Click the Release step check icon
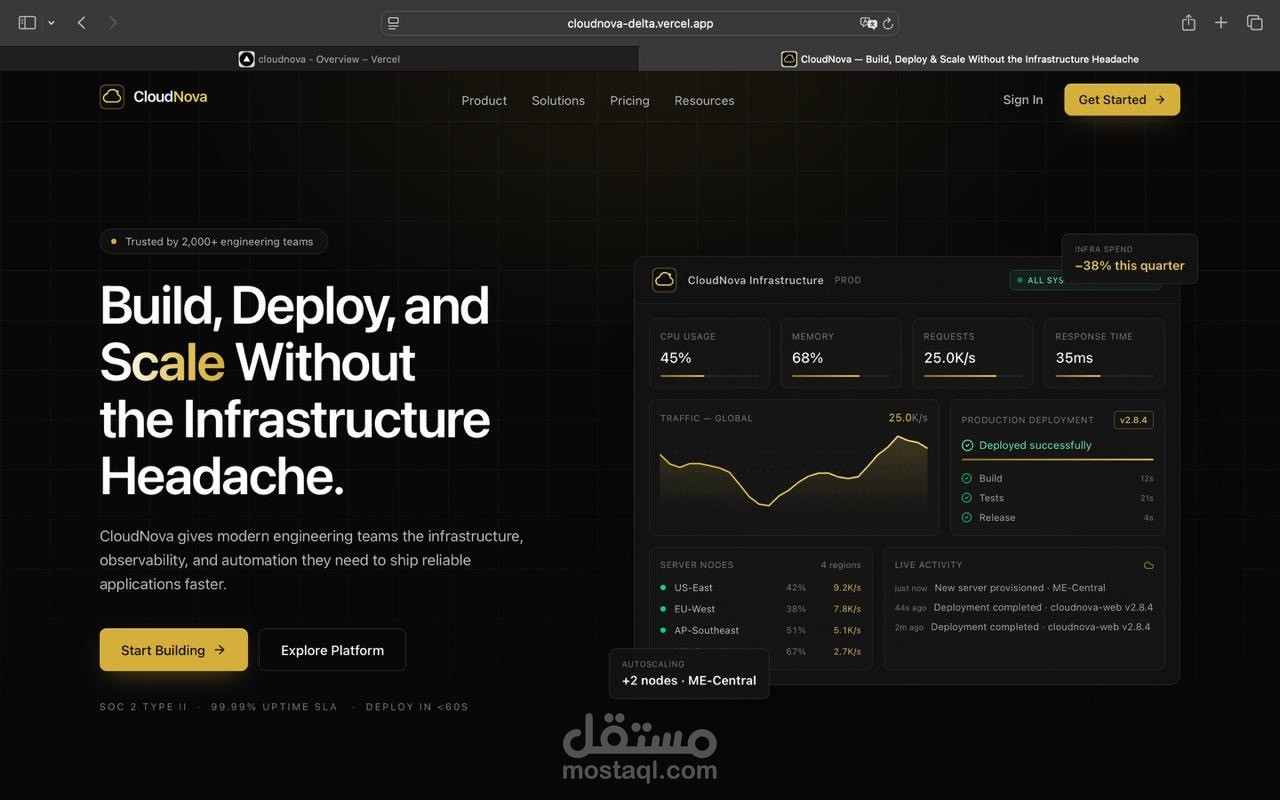Screen dimensions: 1280x800 point(967,518)
